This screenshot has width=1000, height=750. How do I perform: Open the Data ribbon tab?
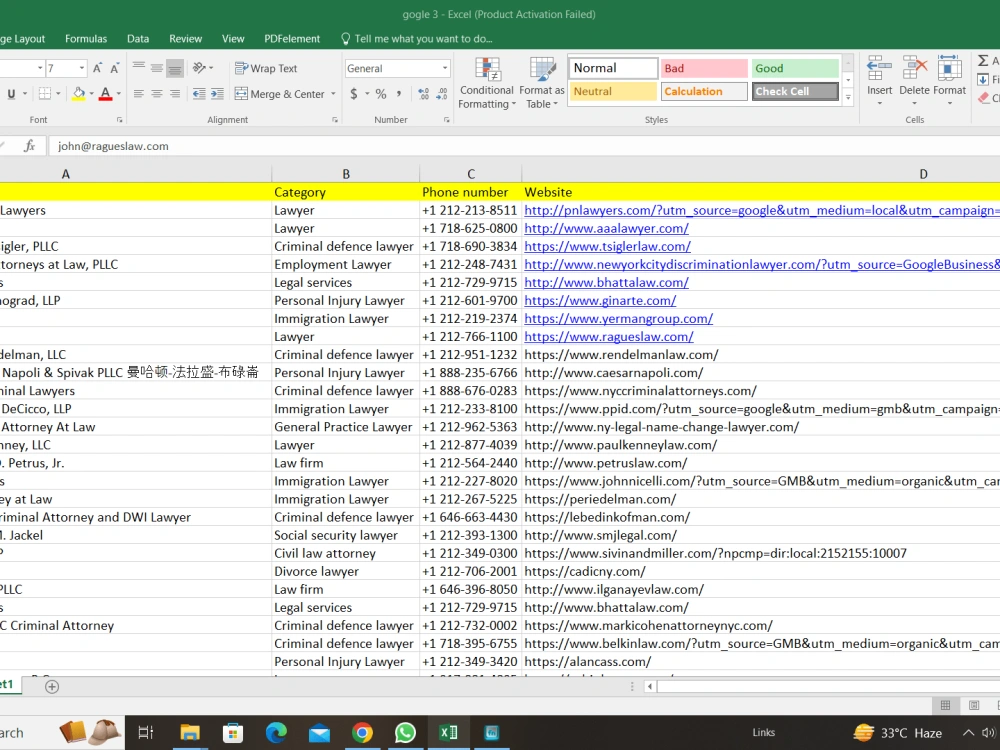pyautogui.click(x=138, y=39)
